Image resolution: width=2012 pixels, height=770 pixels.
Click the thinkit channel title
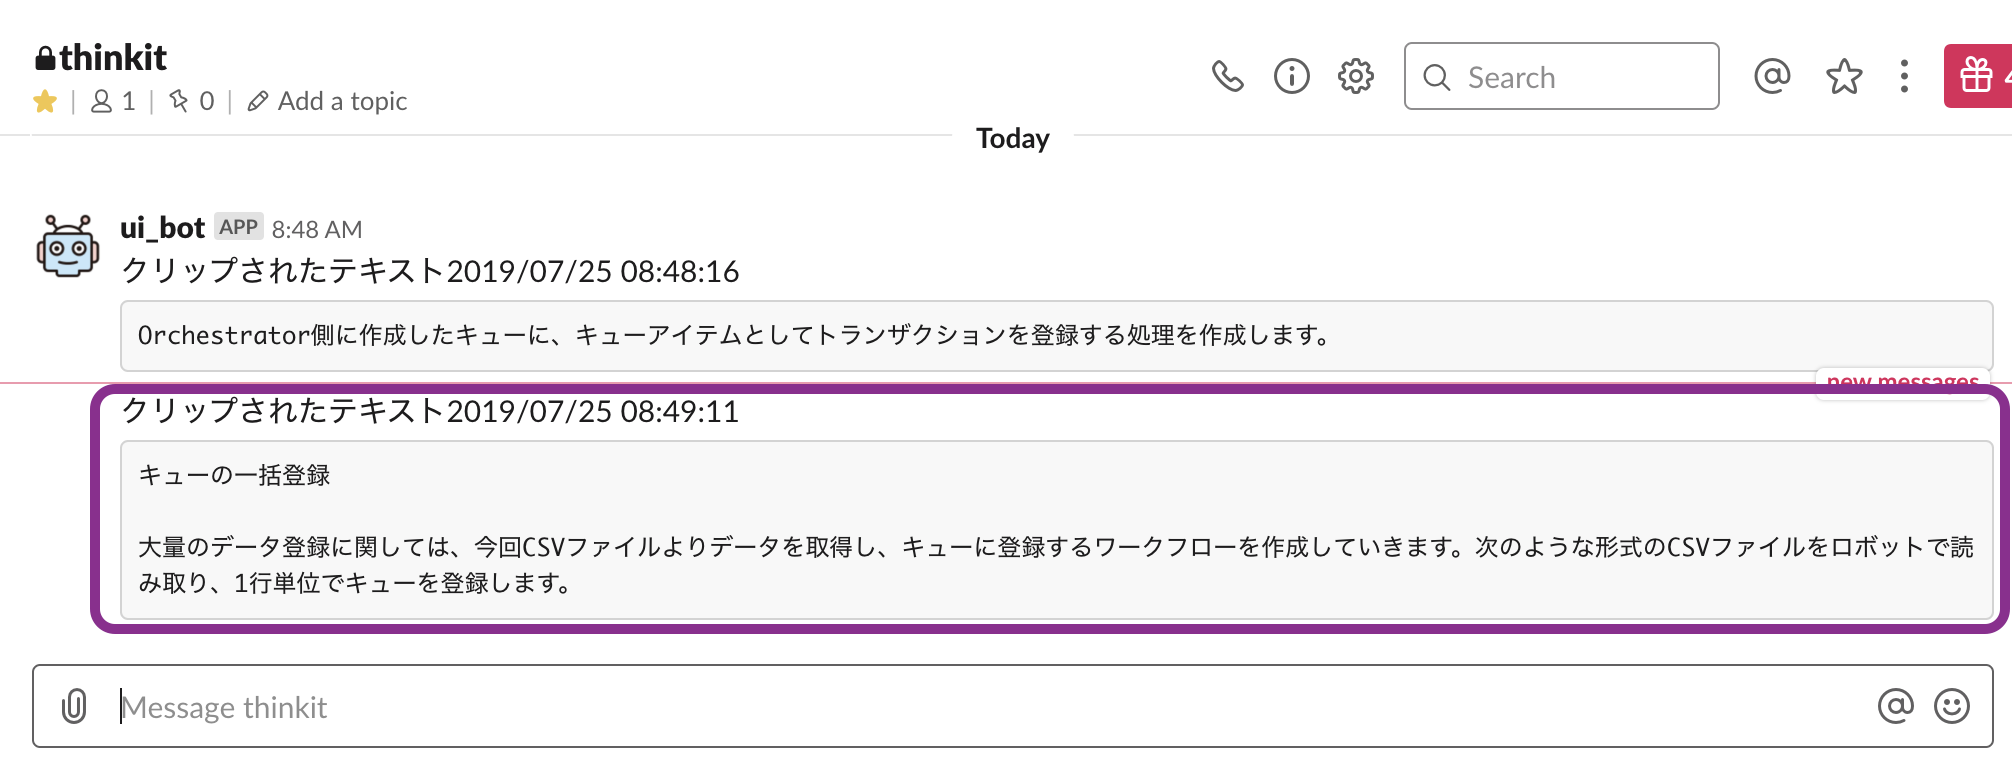(x=112, y=58)
